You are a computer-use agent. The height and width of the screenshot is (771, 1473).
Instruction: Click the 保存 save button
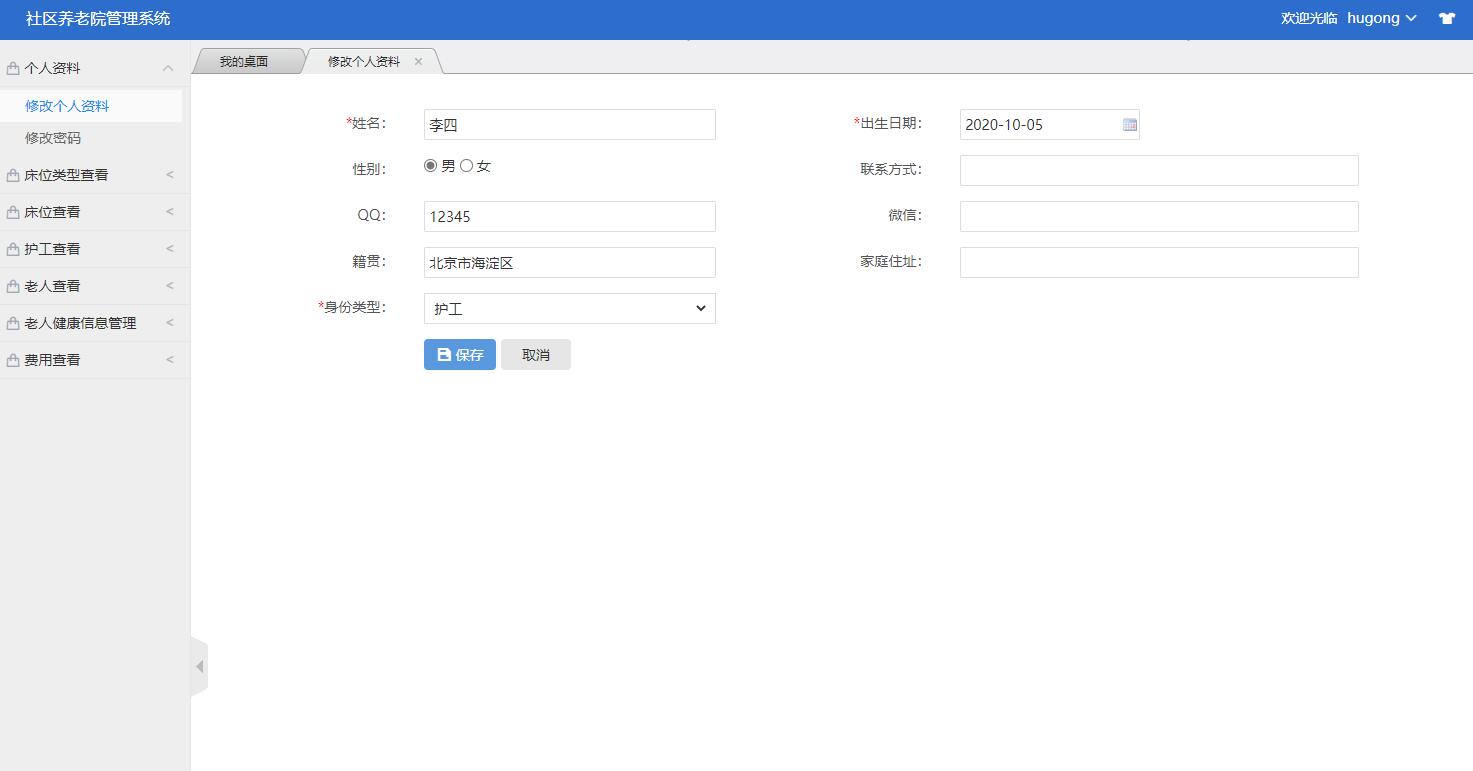point(460,355)
